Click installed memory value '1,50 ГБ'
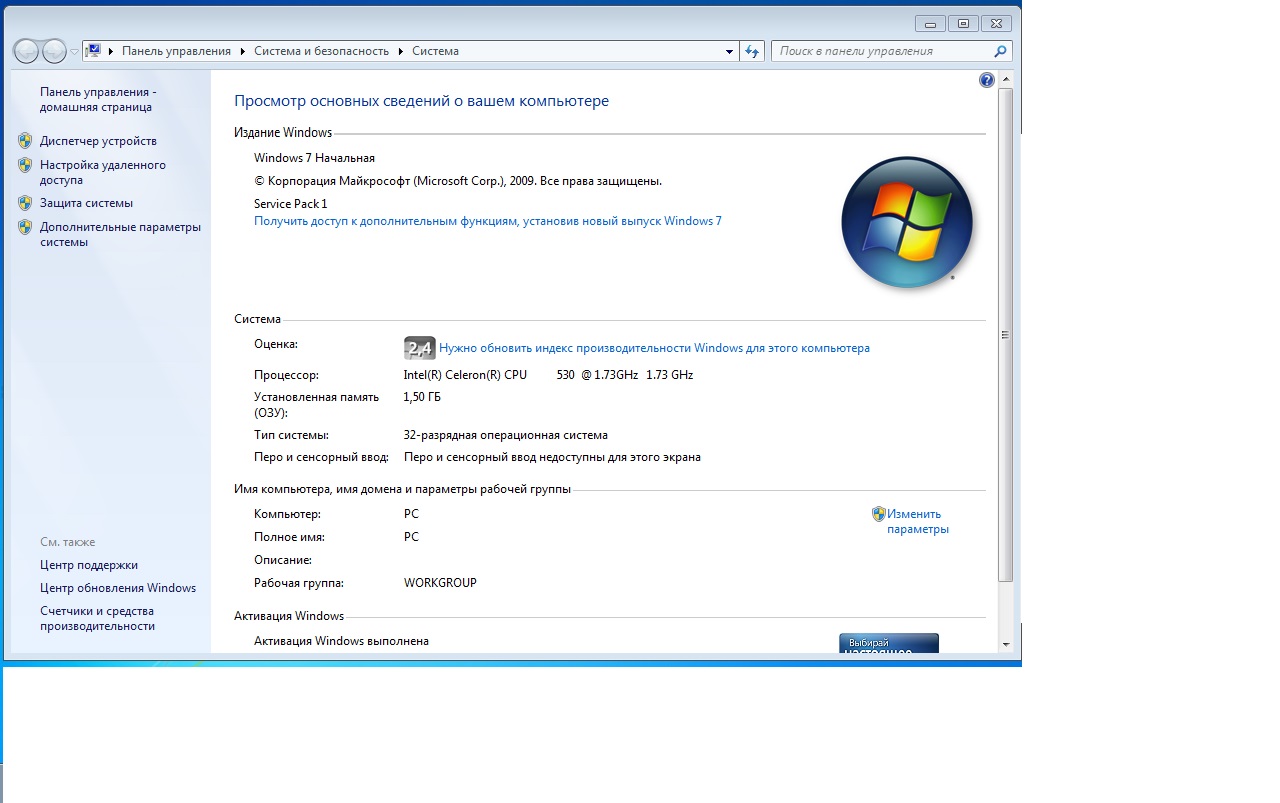This screenshot has width=1280, height=803. (422, 397)
